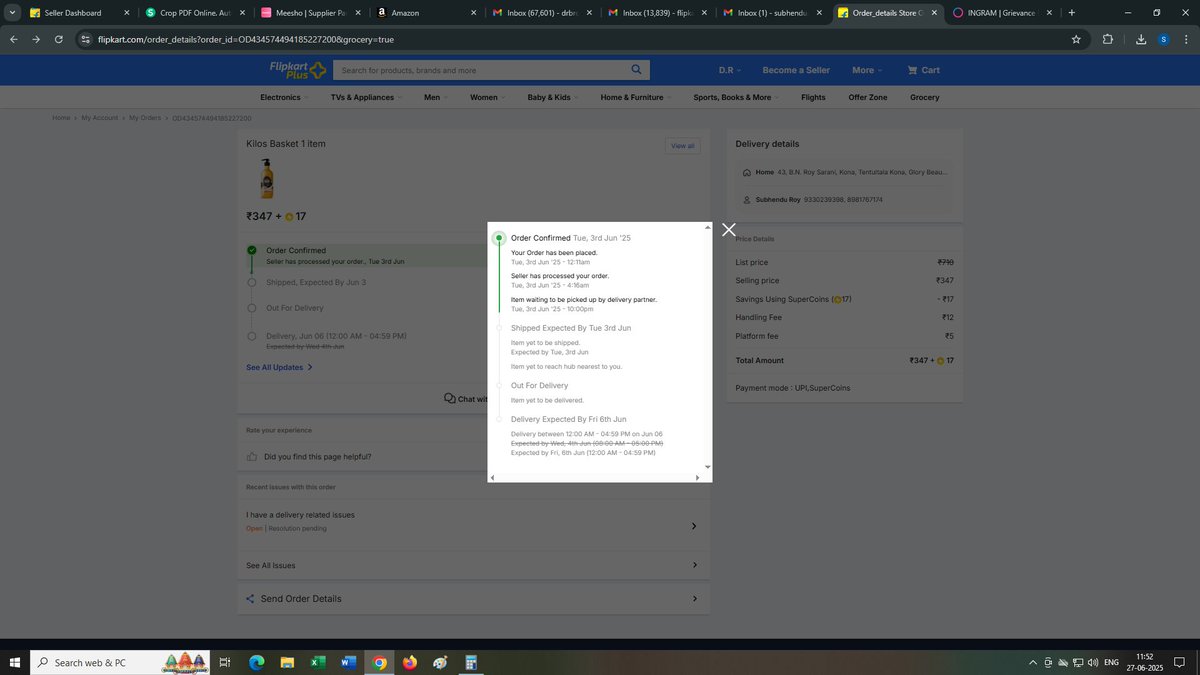This screenshot has height=675, width=1200.
Task: Switch to Crop PDF Online tab
Action: [194, 13]
